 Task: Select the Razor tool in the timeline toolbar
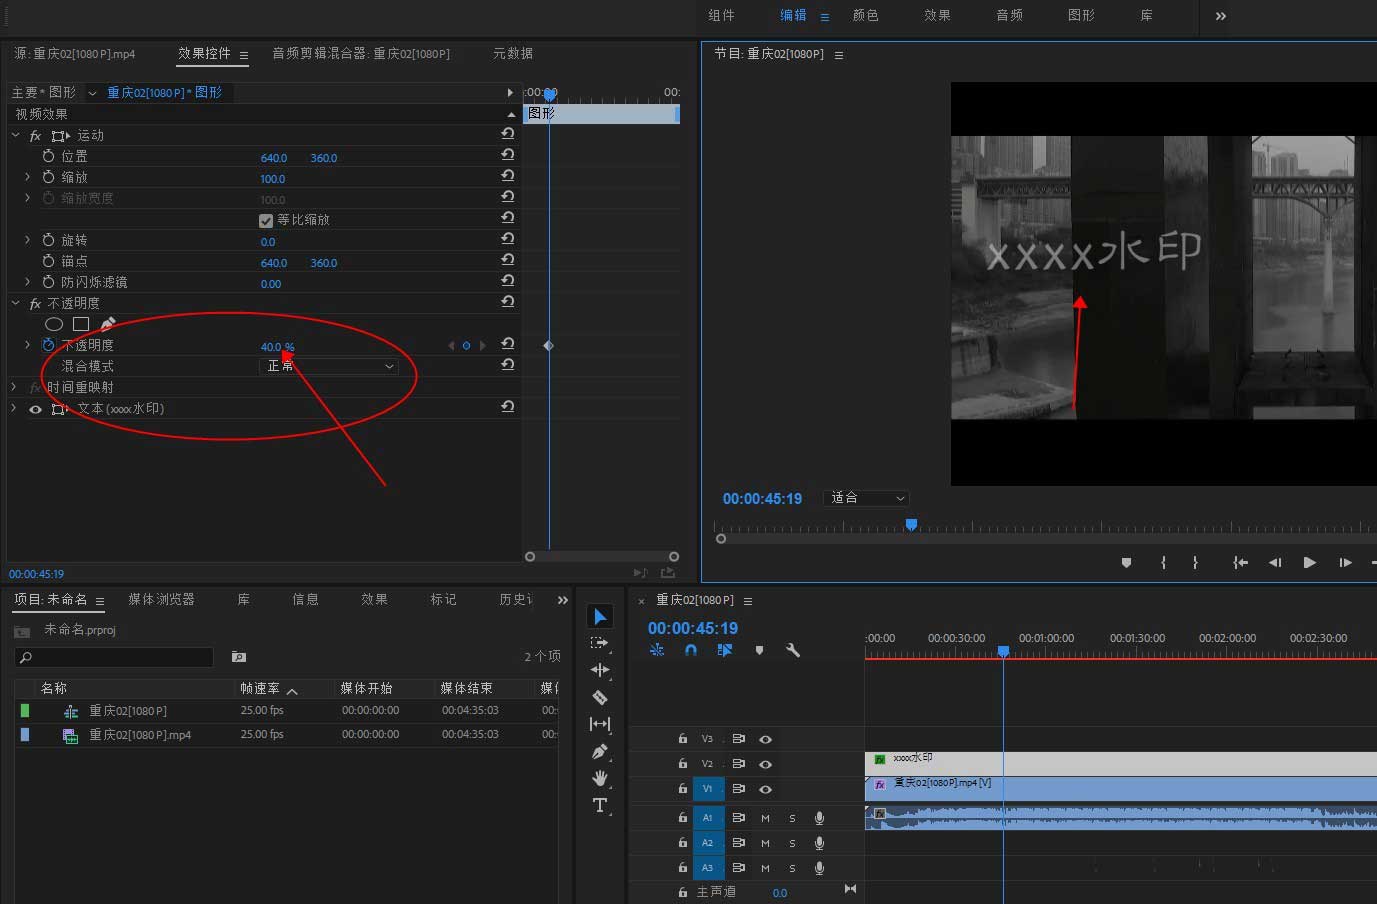[x=600, y=696]
